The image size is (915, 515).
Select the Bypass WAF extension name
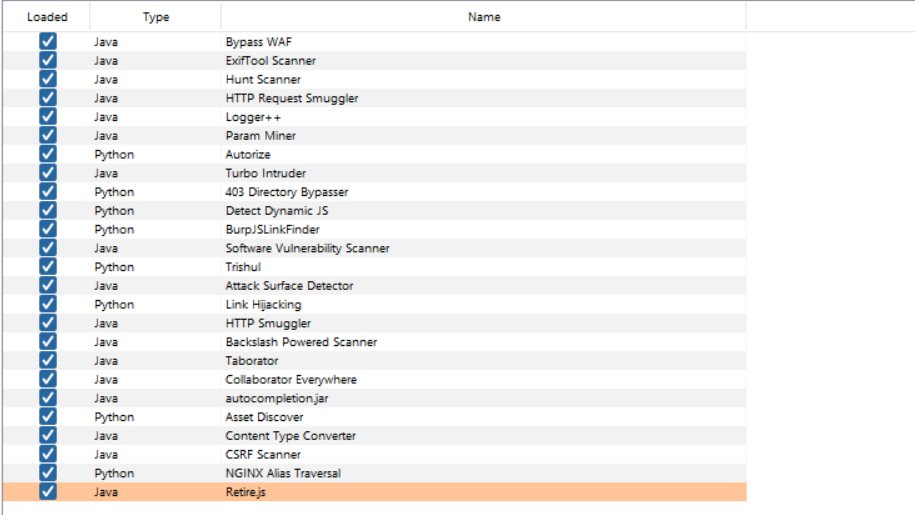click(x=259, y=42)
